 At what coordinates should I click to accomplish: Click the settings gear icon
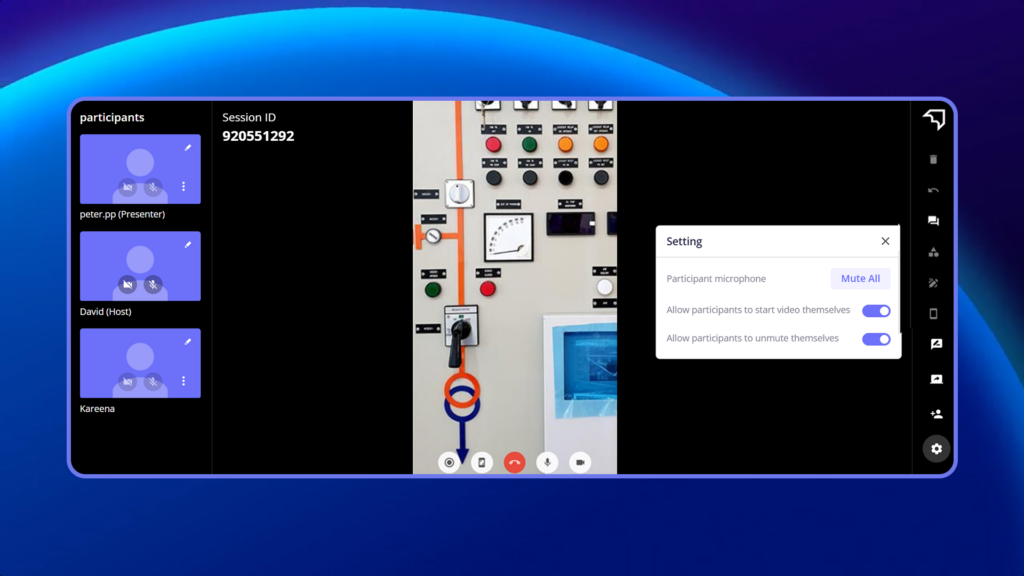pos(936,449)
